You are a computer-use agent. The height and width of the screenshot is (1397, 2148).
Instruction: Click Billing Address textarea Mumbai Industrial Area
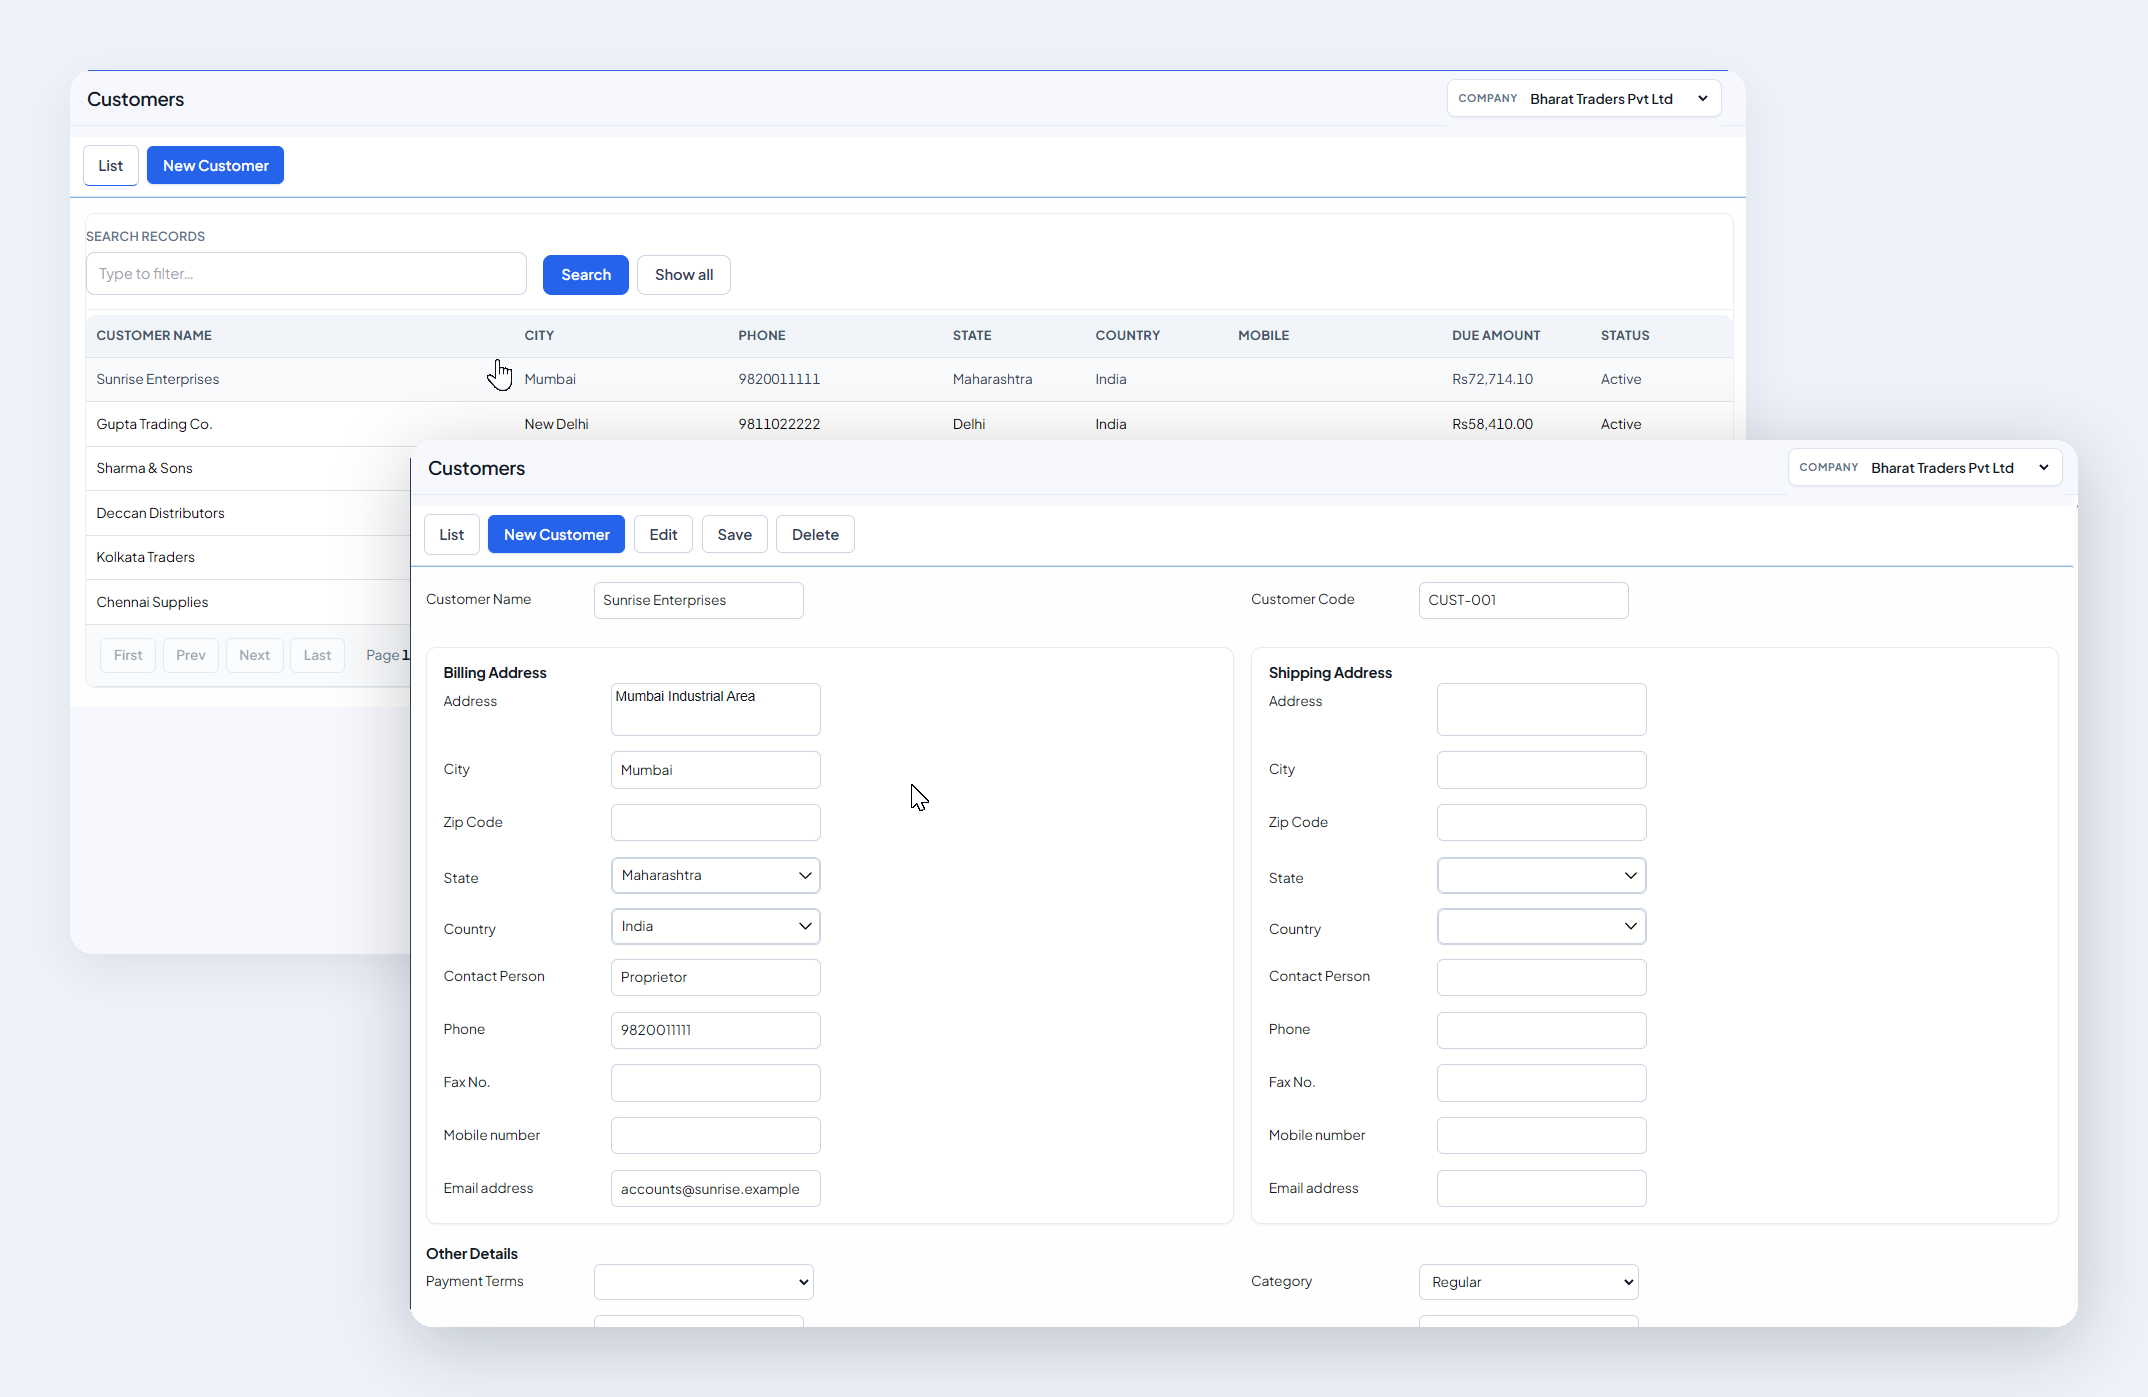coord(716,710)
